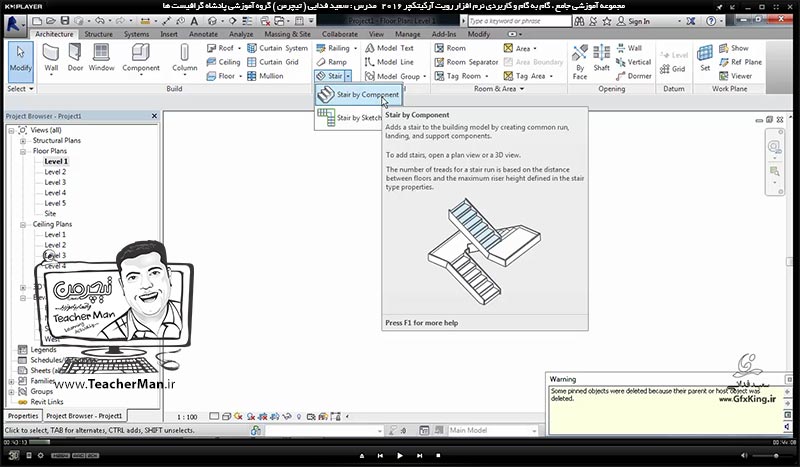The image size is (800, 467).
Task: Switch to the Annotate tab
Action: pyautogui.click(x=203, y=34)
